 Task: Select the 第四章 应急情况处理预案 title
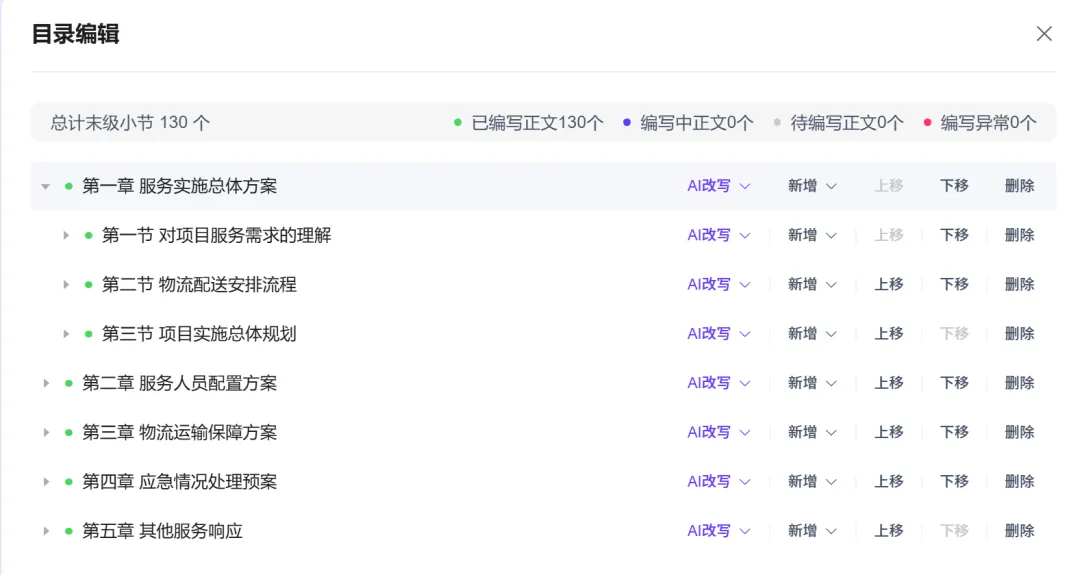(180, 482)
